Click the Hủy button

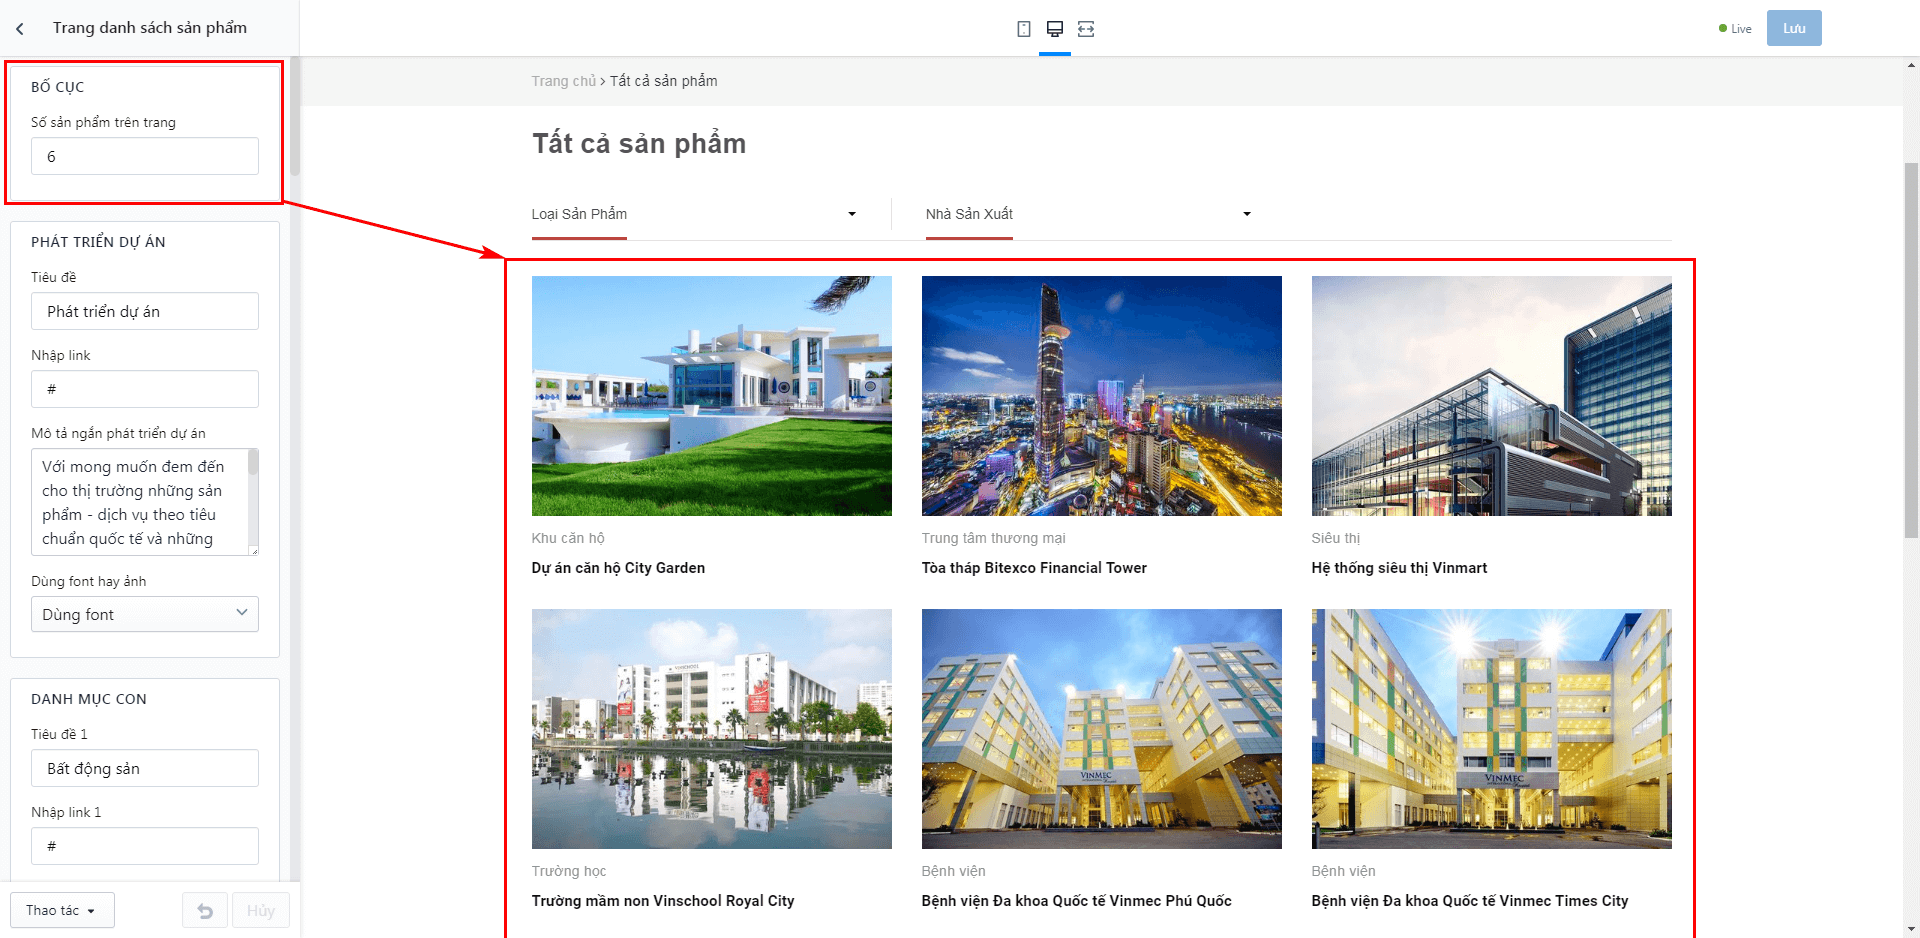point(261,911)
